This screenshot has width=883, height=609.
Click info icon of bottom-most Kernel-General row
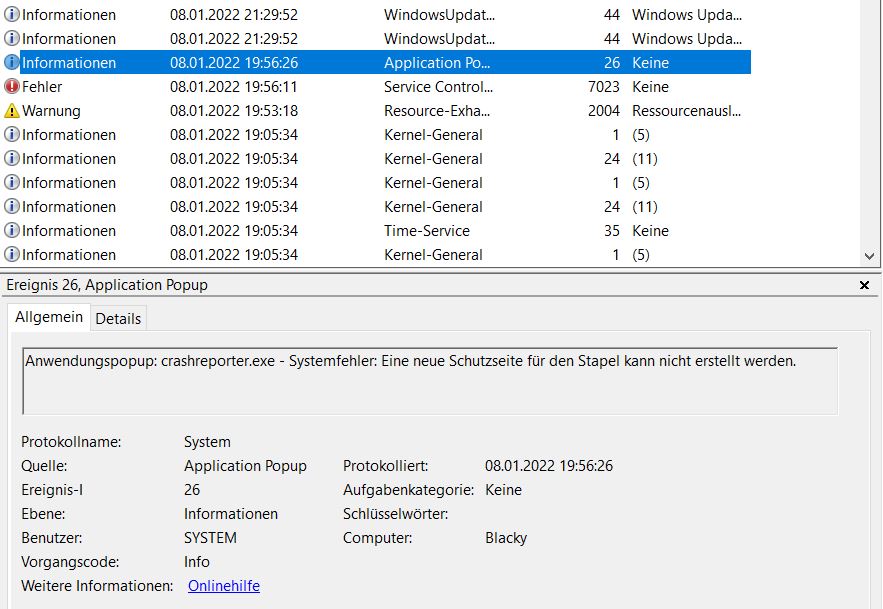coord(12,255)
